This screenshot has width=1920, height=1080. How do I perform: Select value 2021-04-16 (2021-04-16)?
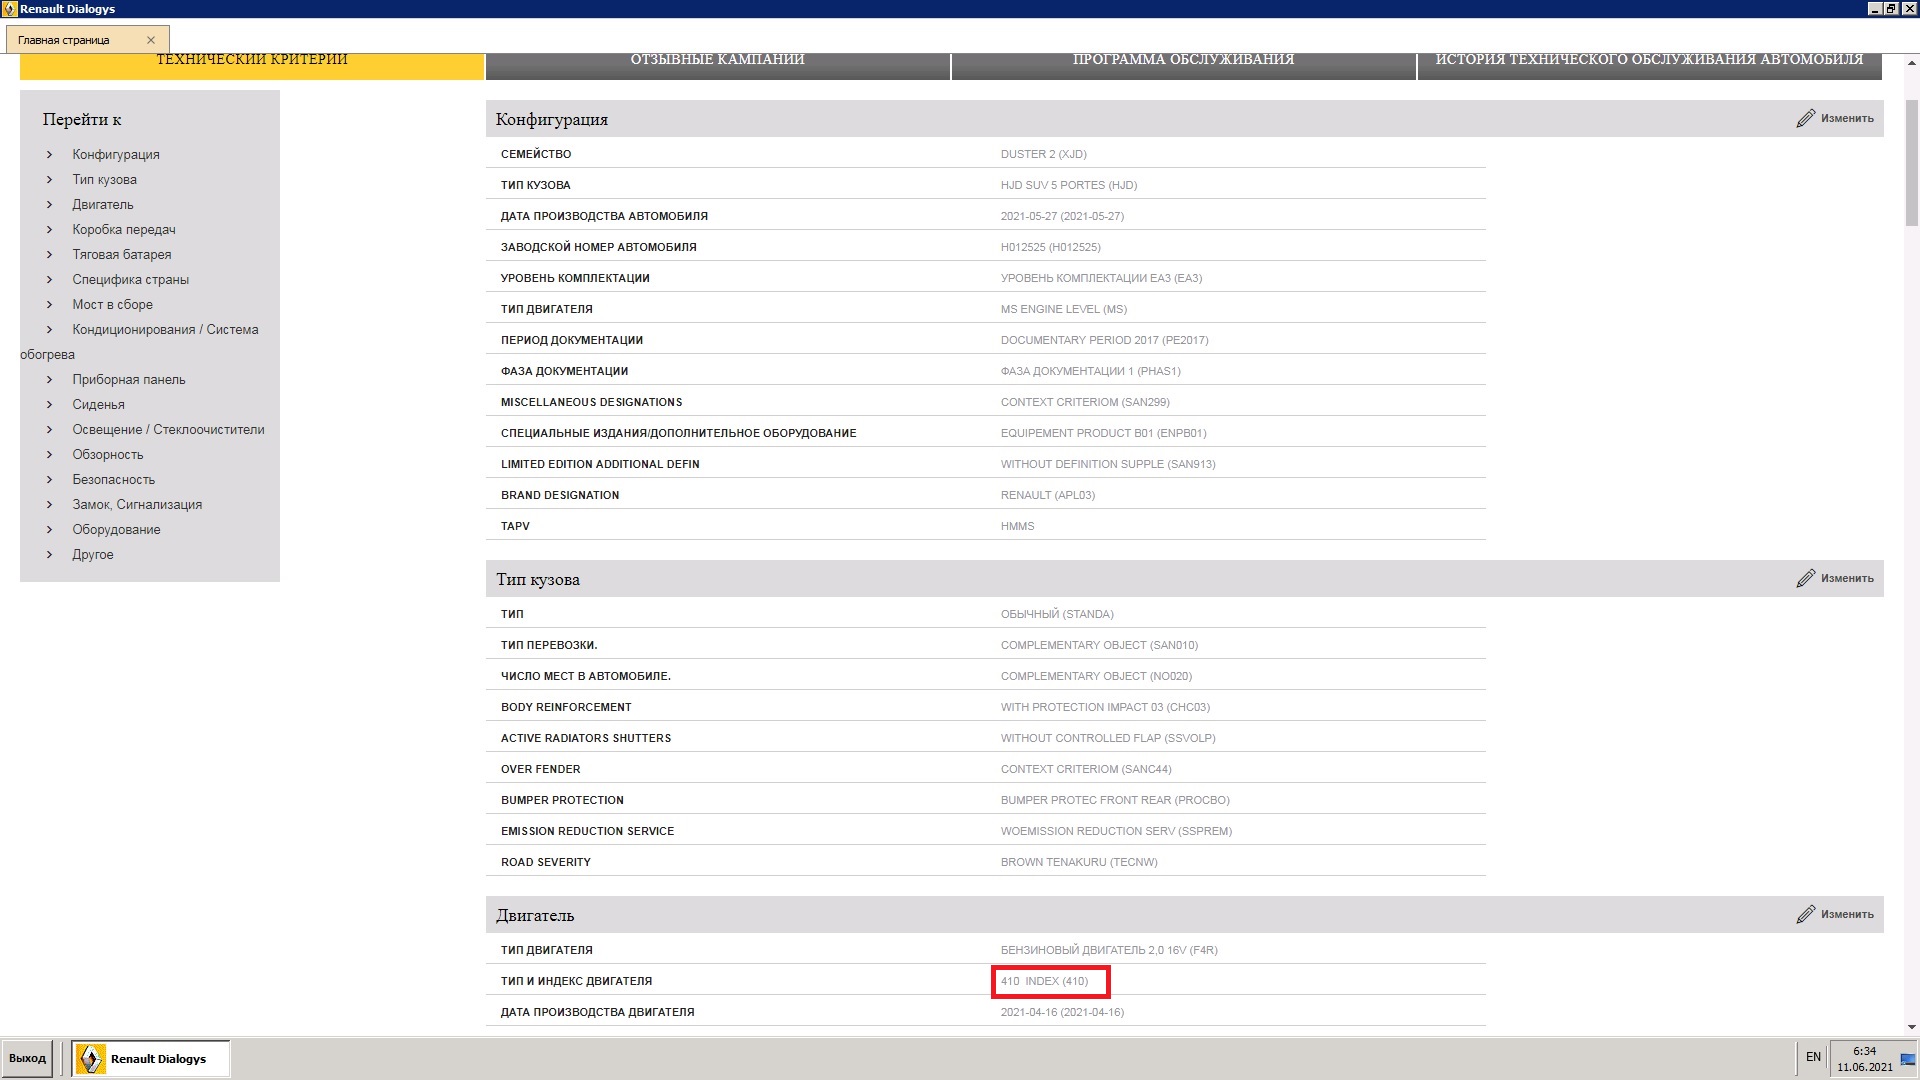pyautogui.click(x=1062, y=1012)
